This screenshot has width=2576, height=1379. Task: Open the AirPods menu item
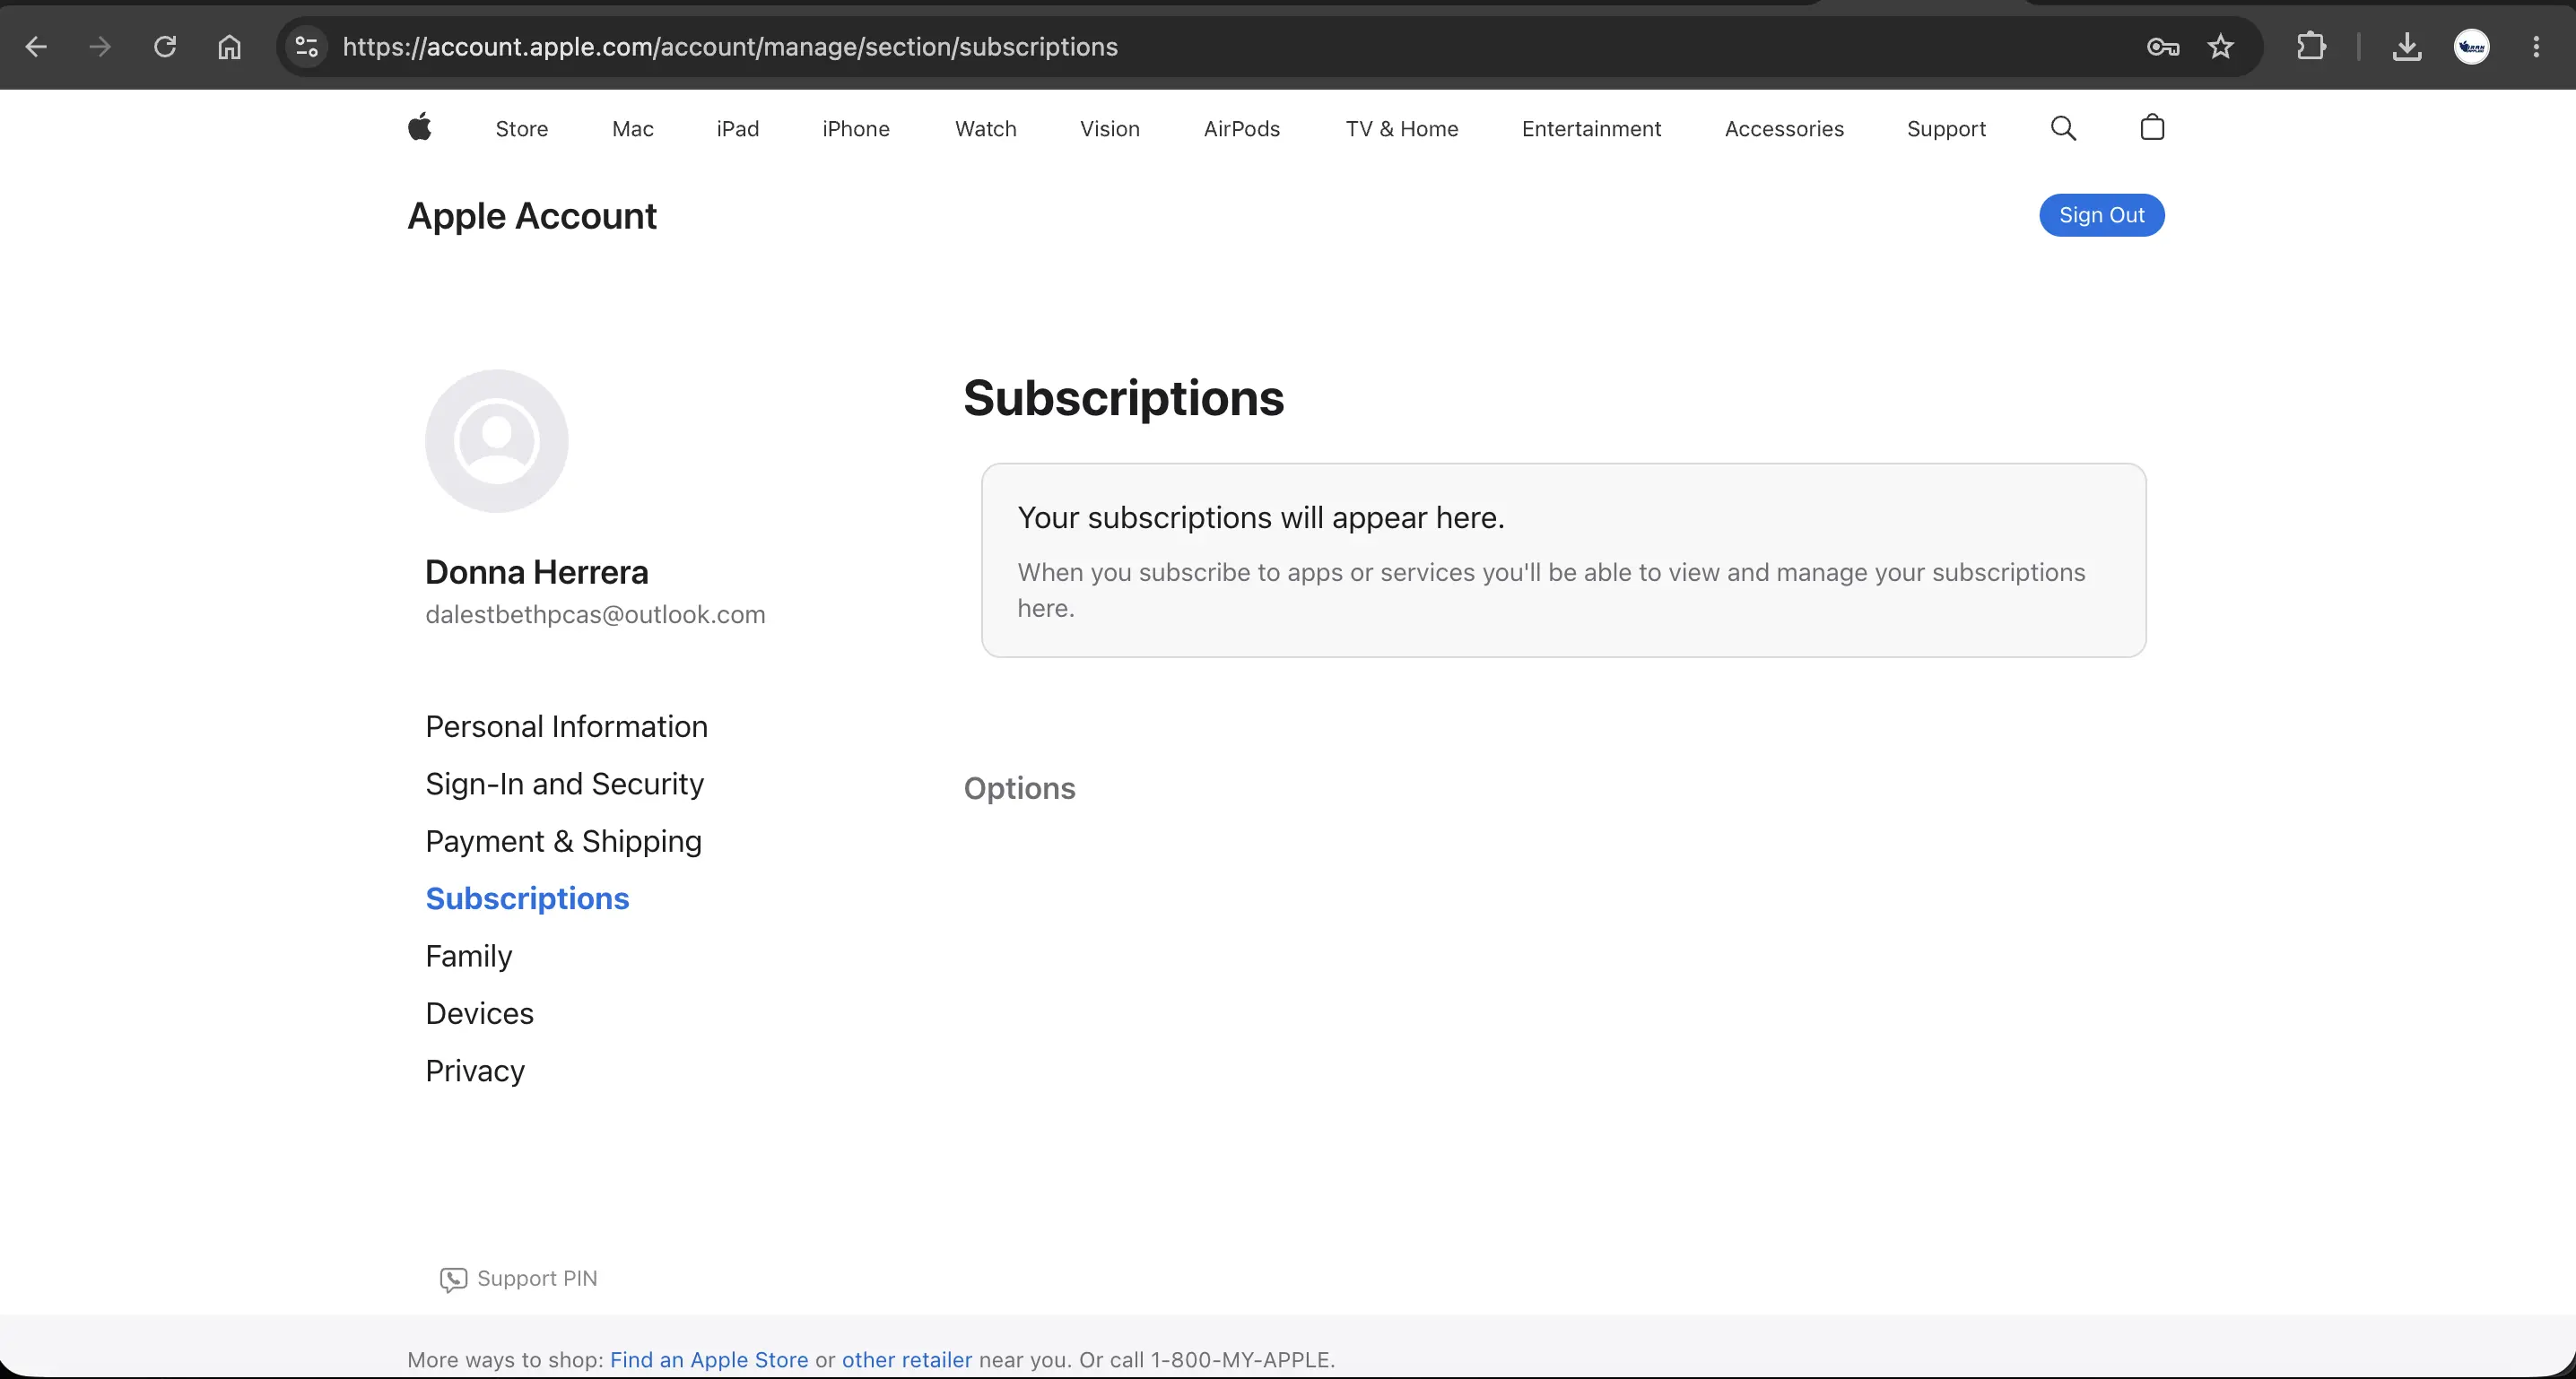click(1242, 129)
